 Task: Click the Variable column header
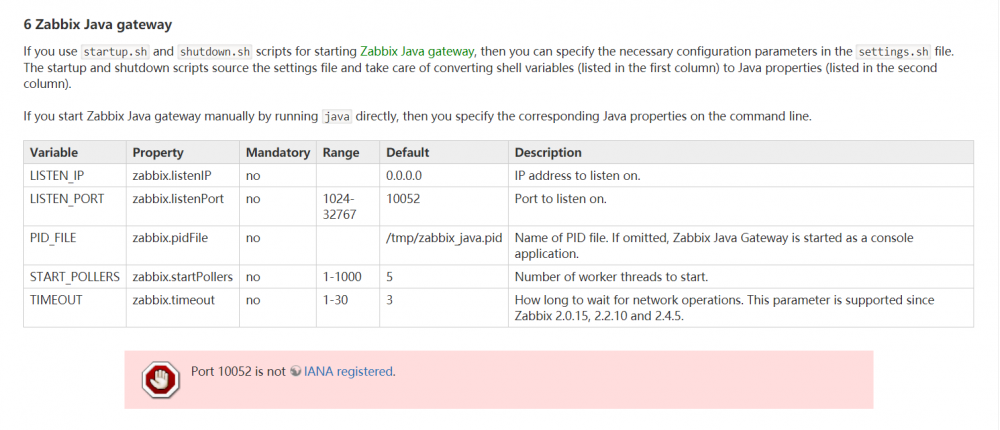[54, 153]
